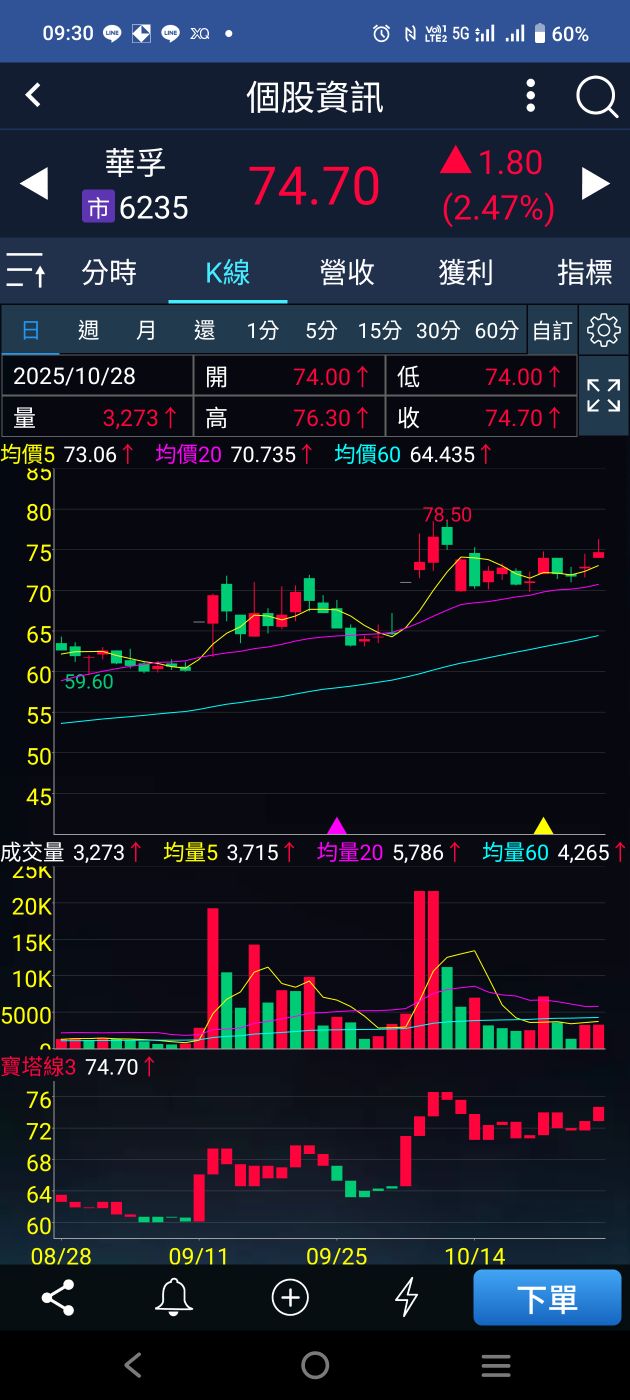Tap the share icon in bottom bar
The image size is (630, 1400).
click(58, 1298)
